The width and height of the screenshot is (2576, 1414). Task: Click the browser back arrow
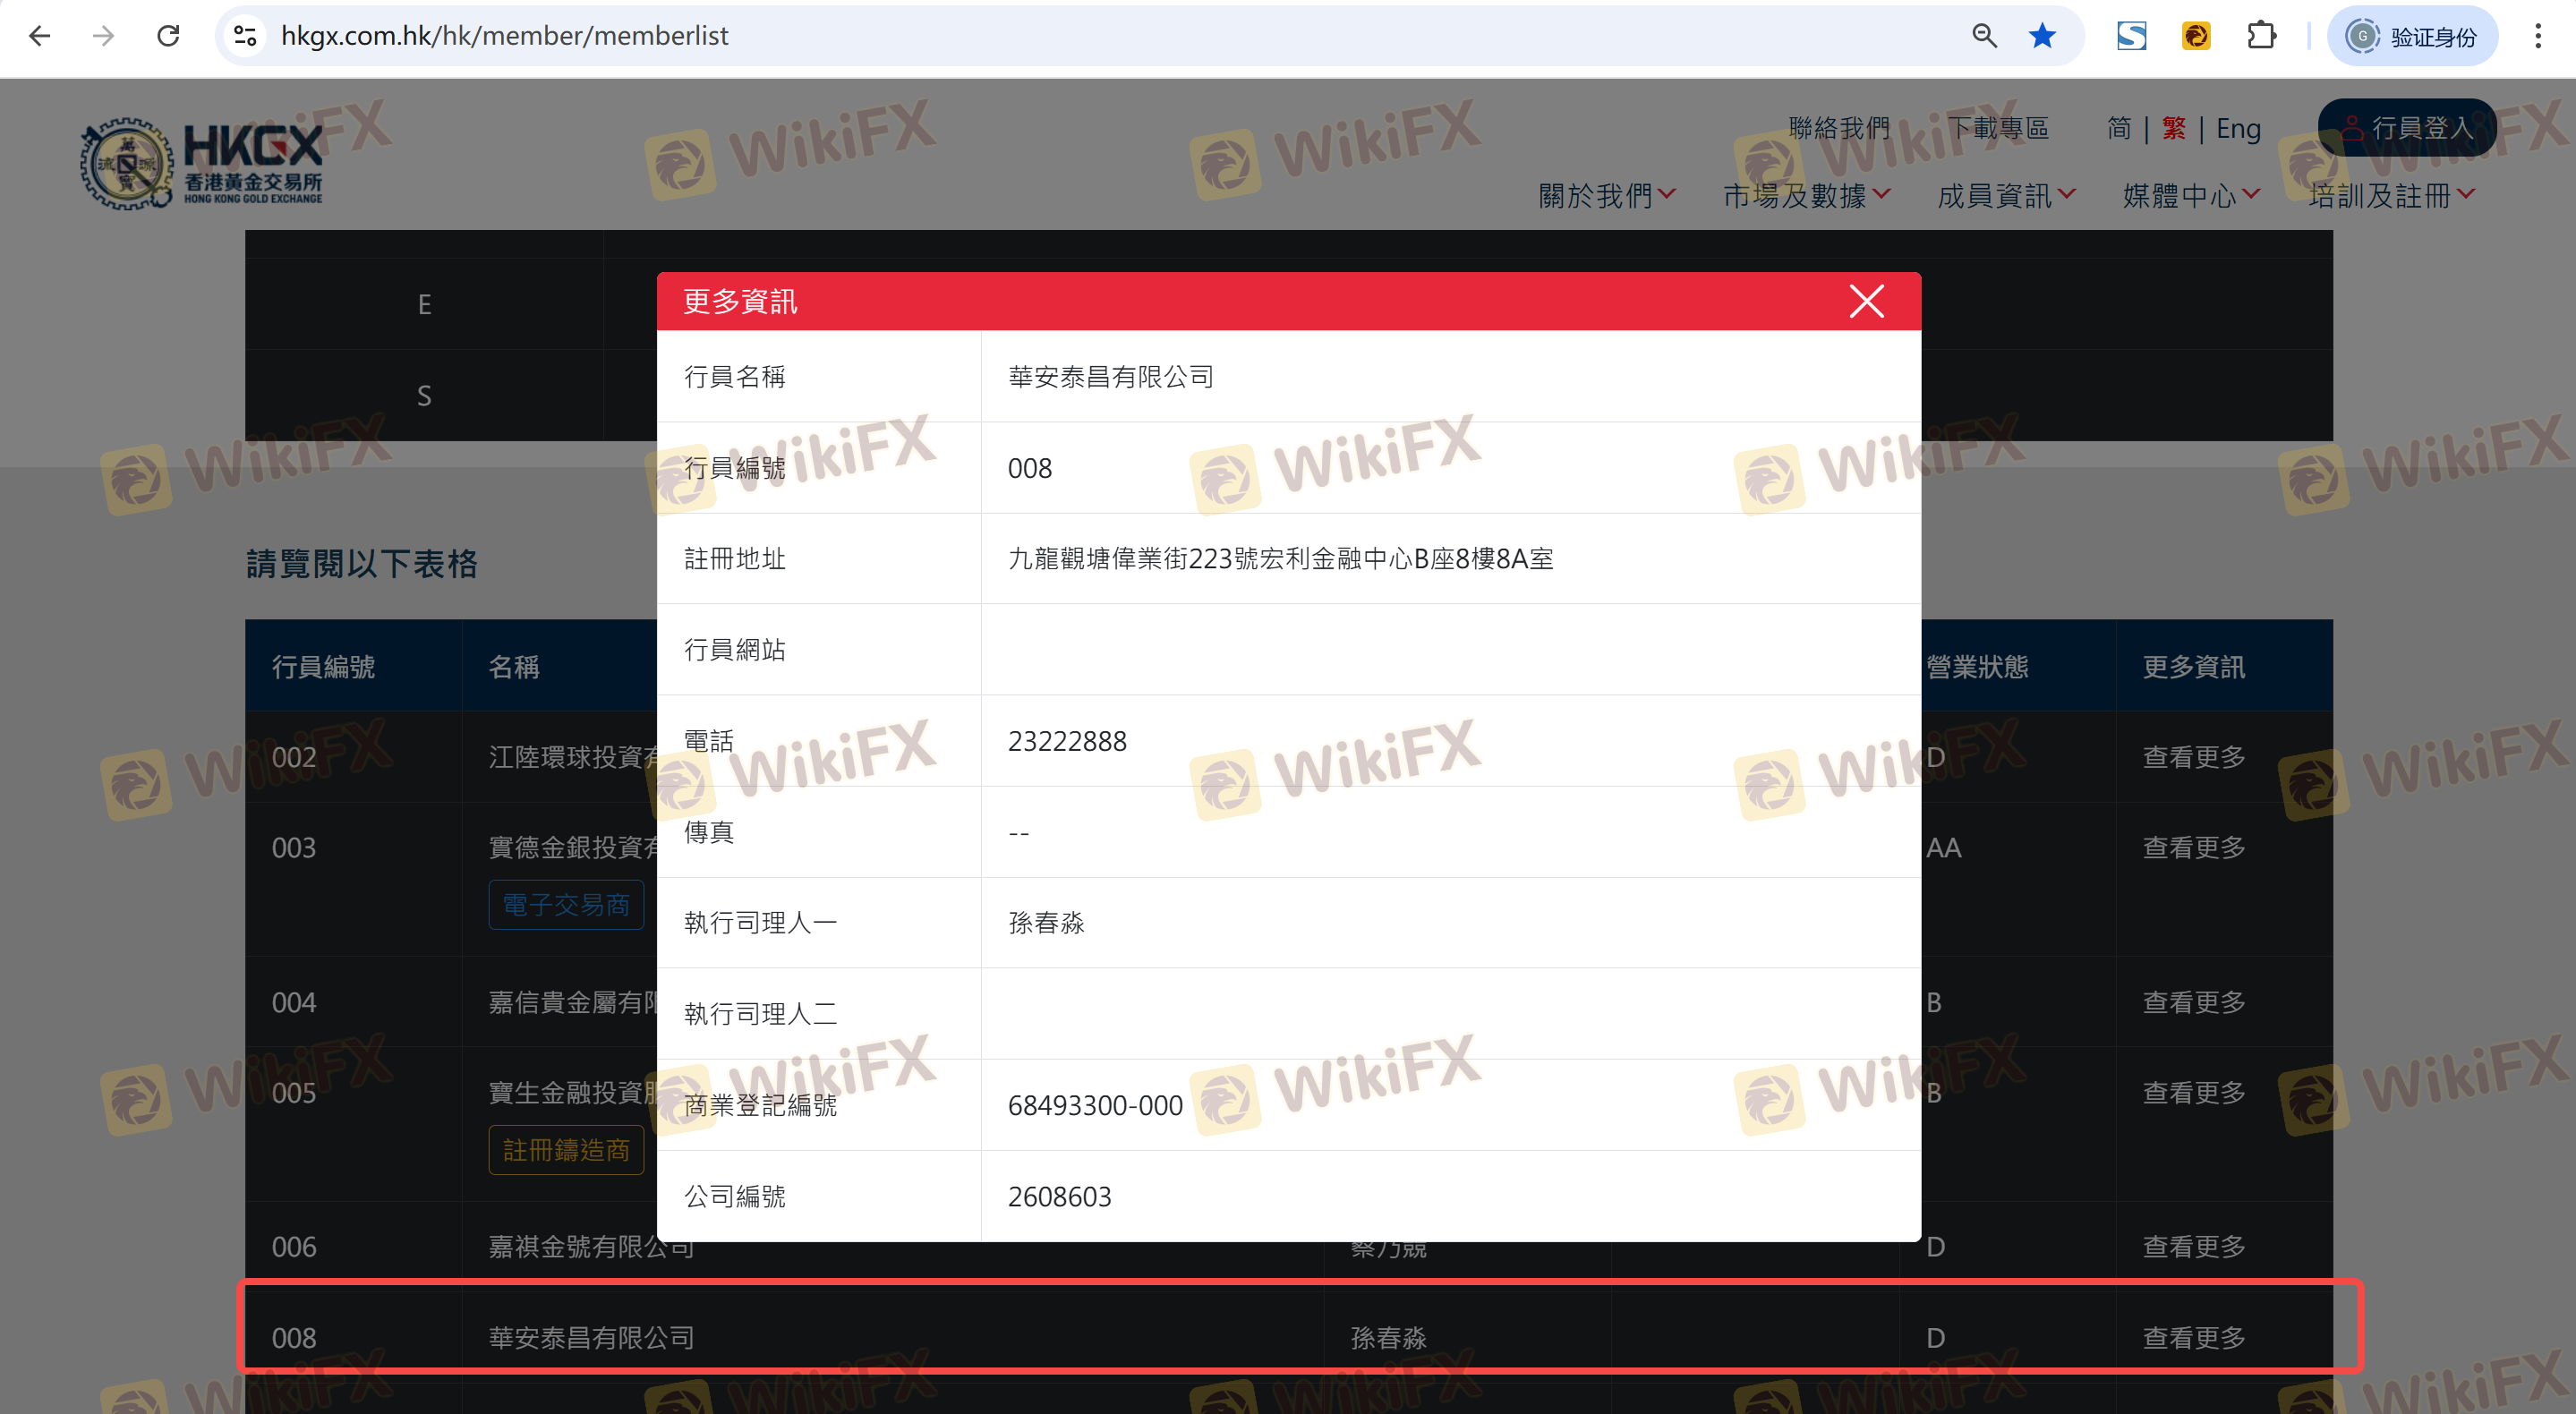pyautogui.click(x=40, y=36)
